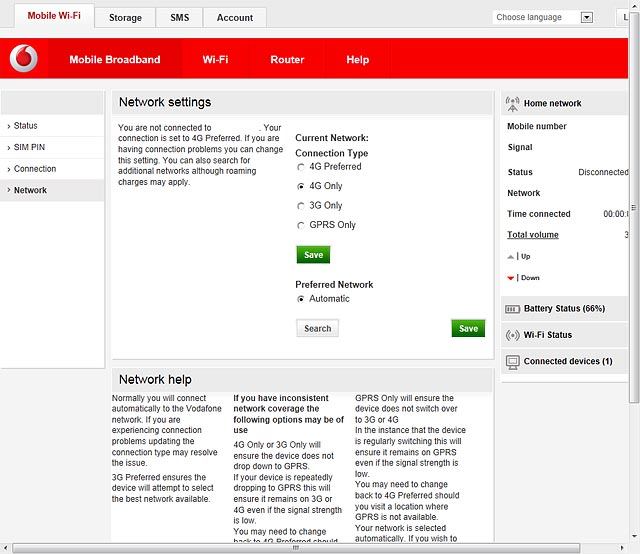The image size is (640, 554).
Task: Switch to the Mobile Wi-Fi tab
Action: [54, 16]
